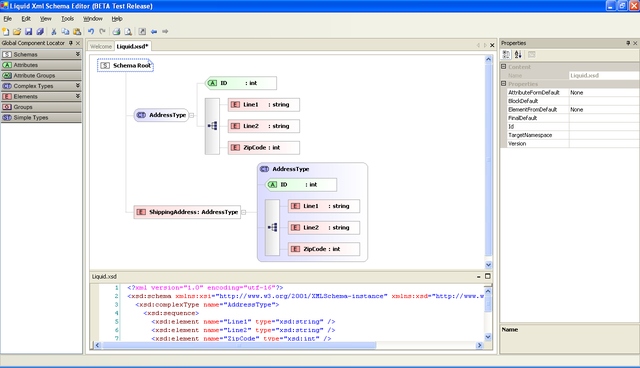Open the Attribute Groups section
Viewport: 640px width, 368px height.
pyautogui.click(x=41, y=75)
